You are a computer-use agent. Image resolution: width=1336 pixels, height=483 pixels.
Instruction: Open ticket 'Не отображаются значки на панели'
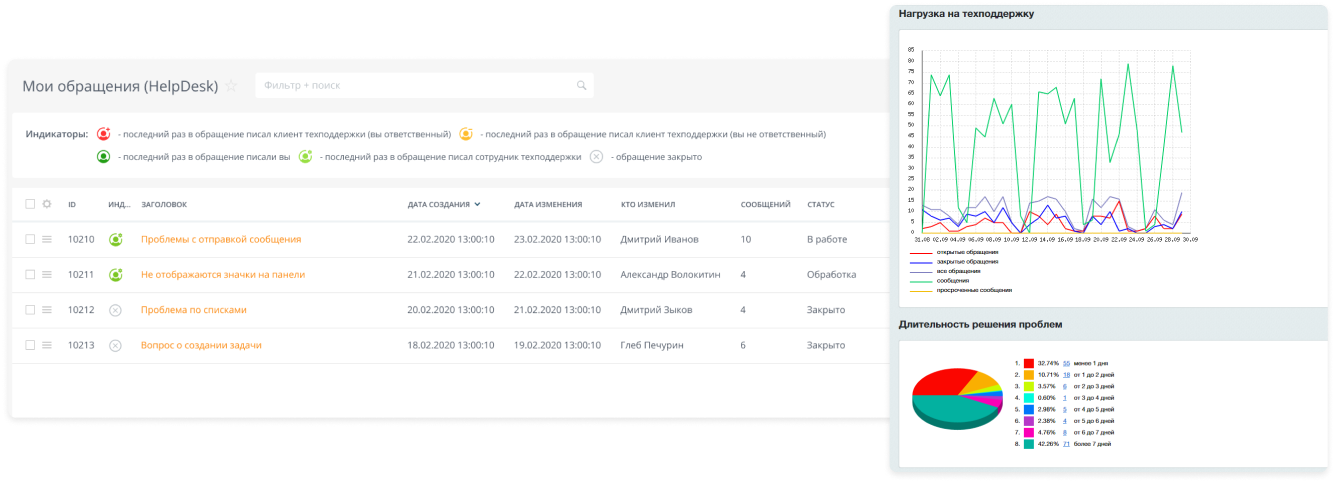(x=223, y=274)
